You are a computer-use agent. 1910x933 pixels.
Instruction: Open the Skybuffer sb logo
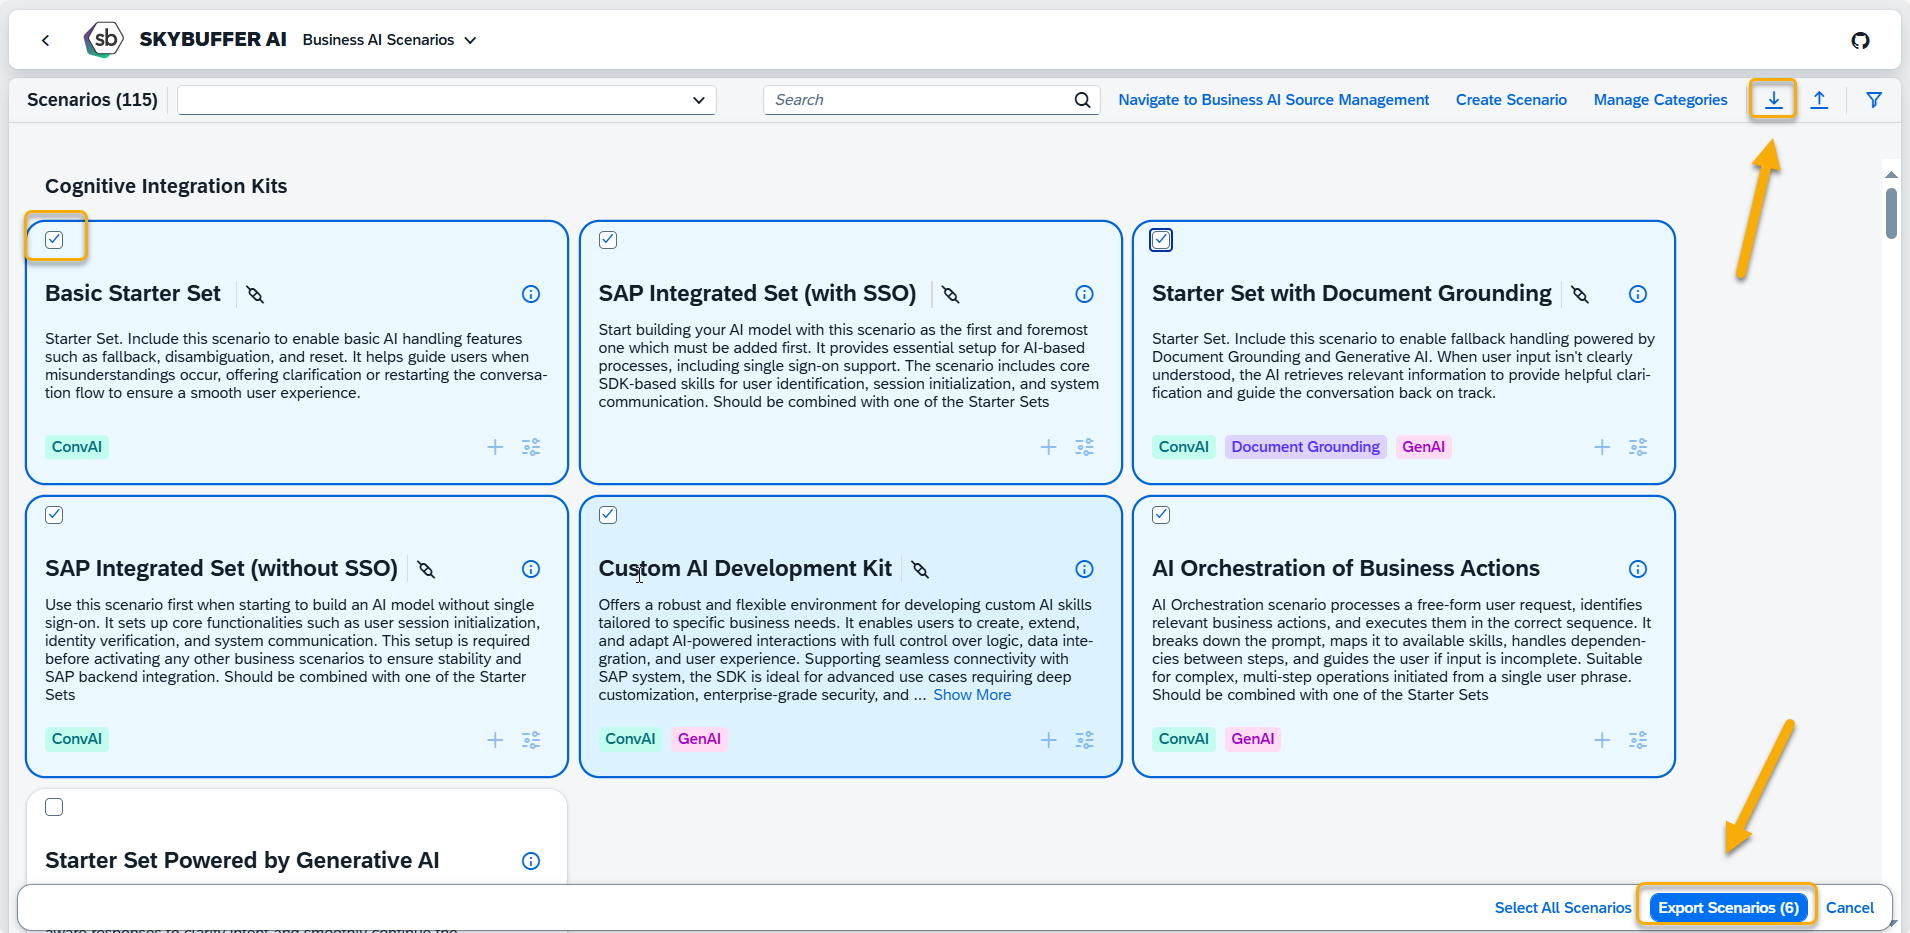coord(103,40)
